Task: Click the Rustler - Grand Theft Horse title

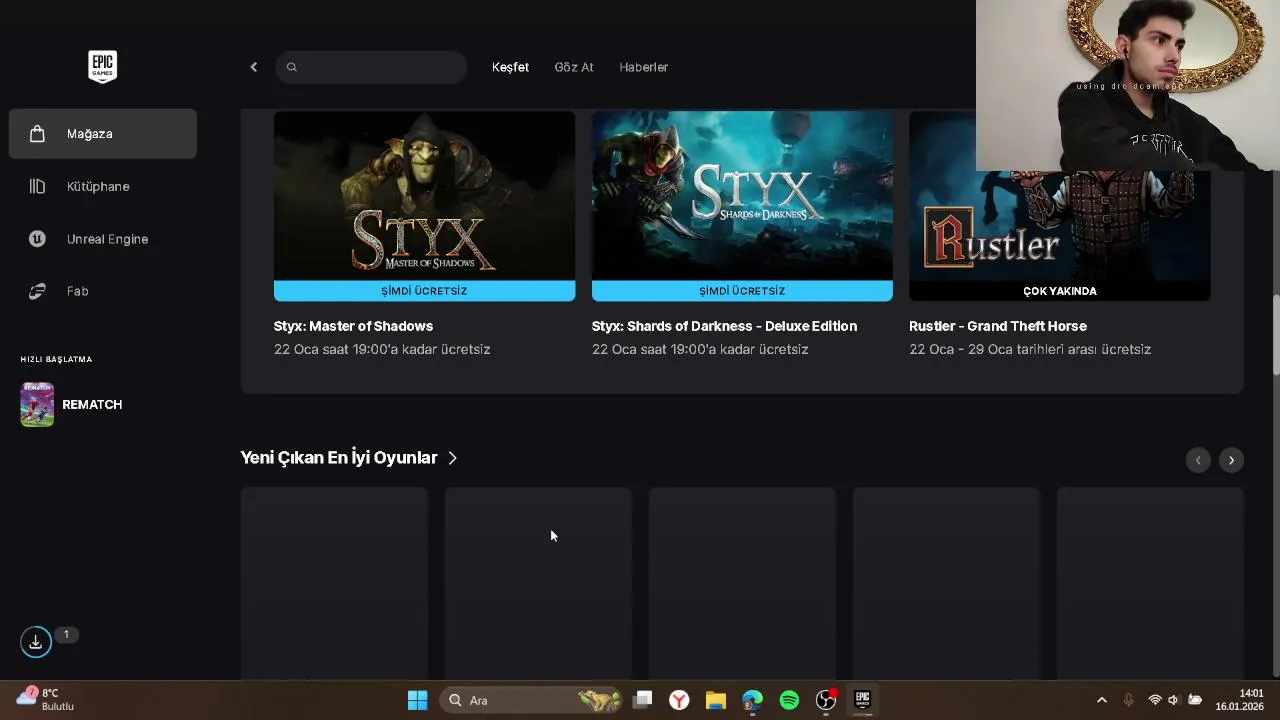Action: 998,326
